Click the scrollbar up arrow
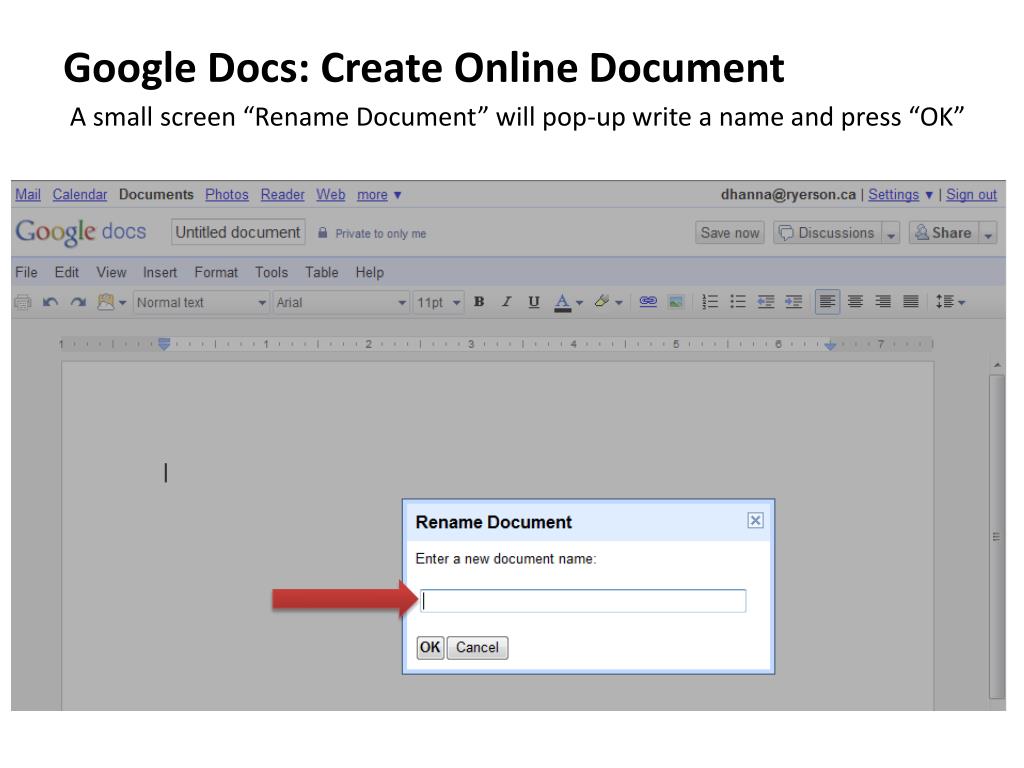1024x768 pixels. (x=997, y=365)
